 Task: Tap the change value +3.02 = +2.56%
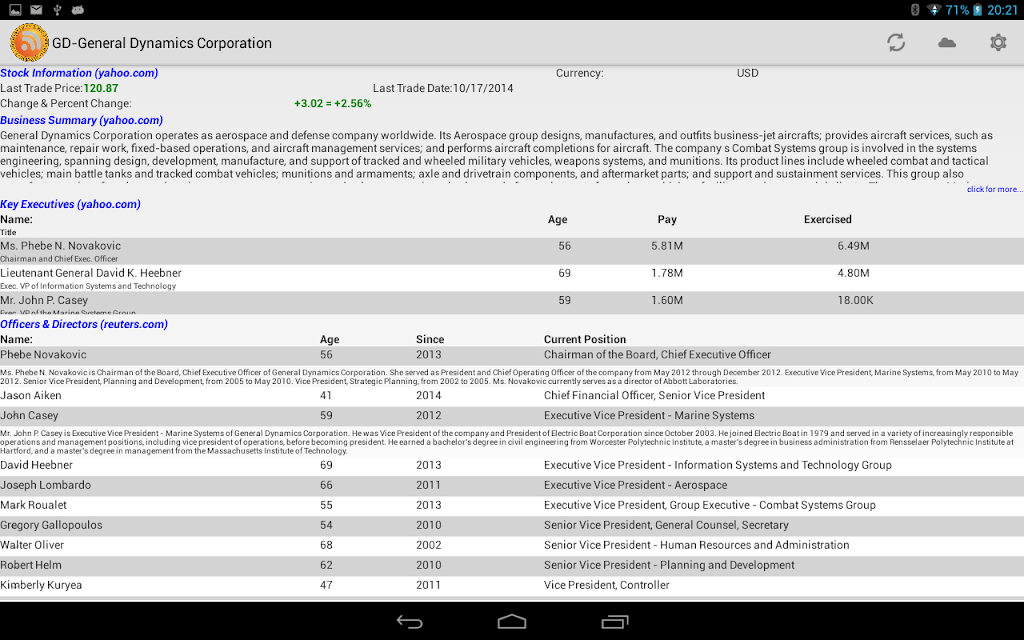[x=332, y=103]
